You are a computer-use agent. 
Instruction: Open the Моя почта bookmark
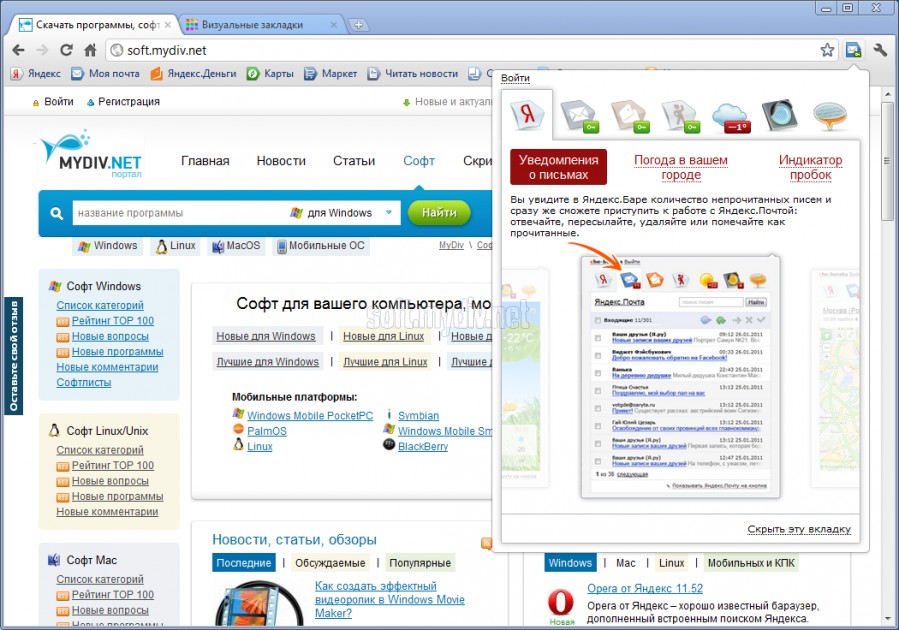(105, 73)
